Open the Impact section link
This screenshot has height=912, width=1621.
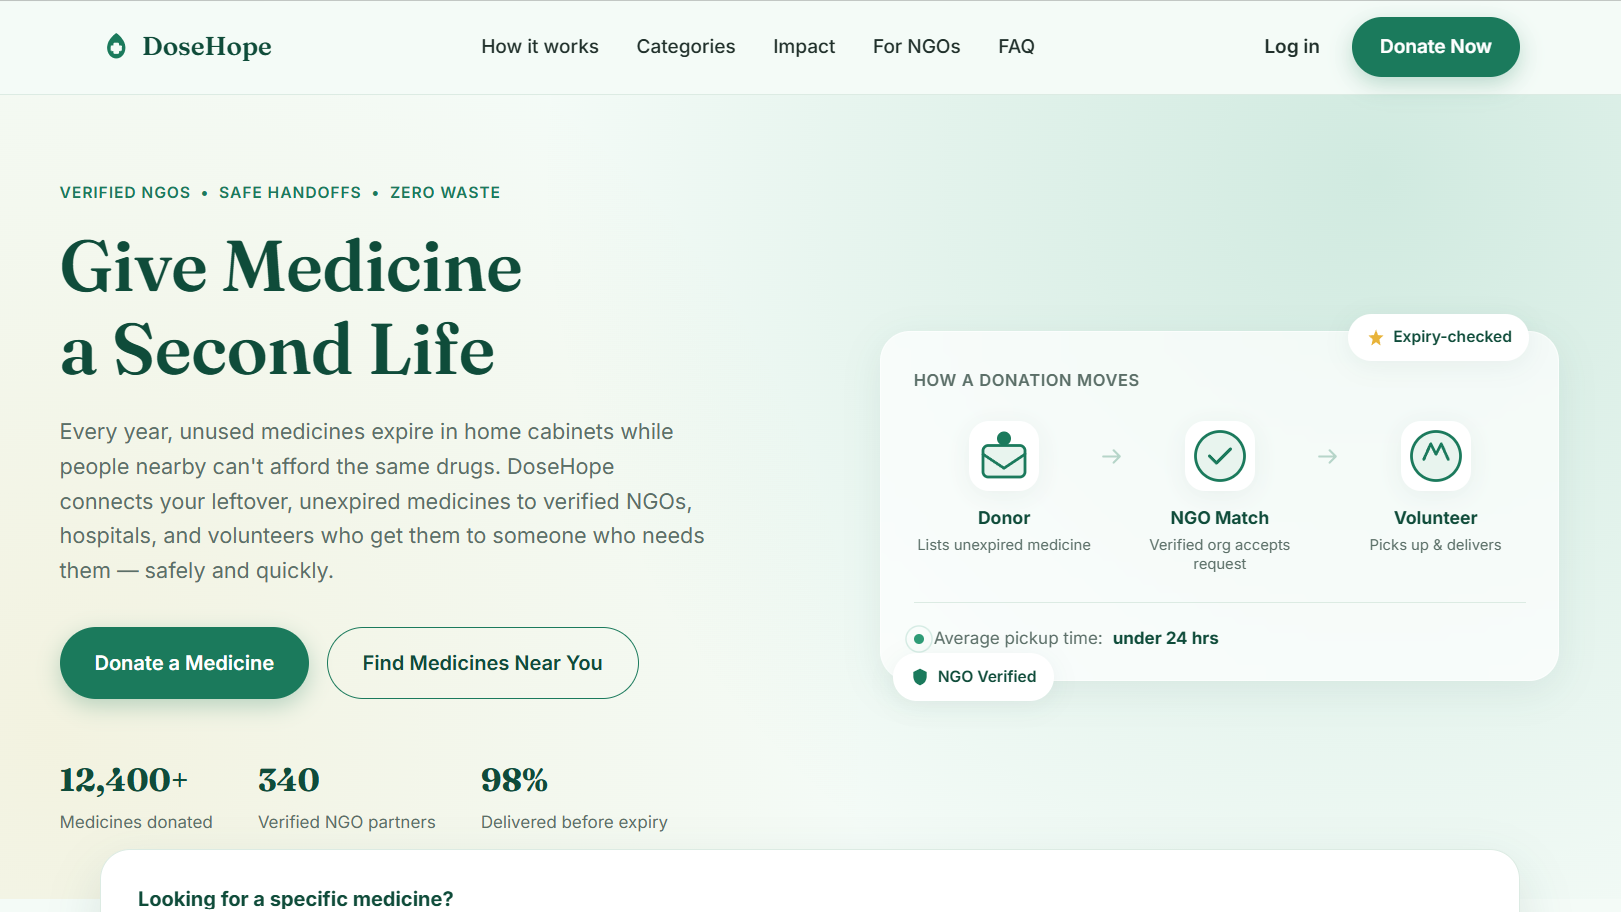tap(804, 46)
